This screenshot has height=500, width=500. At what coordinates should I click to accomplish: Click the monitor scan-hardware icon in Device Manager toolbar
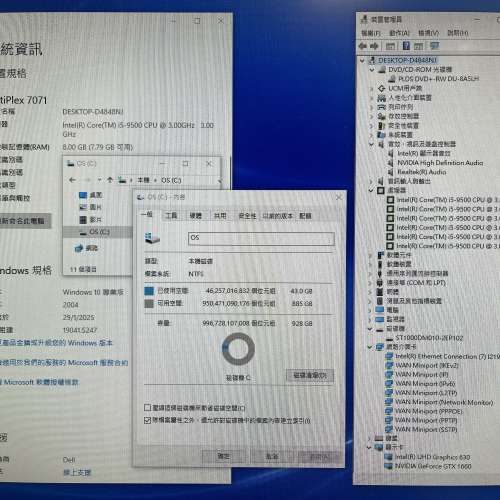click(434, 46)
